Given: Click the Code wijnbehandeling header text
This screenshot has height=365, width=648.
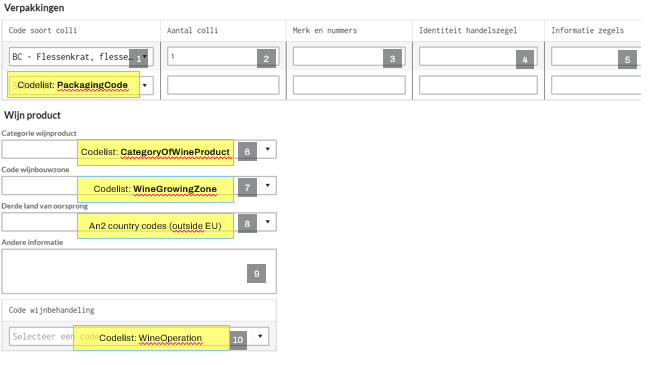Looking at the screenshot, I should point(52,310).
